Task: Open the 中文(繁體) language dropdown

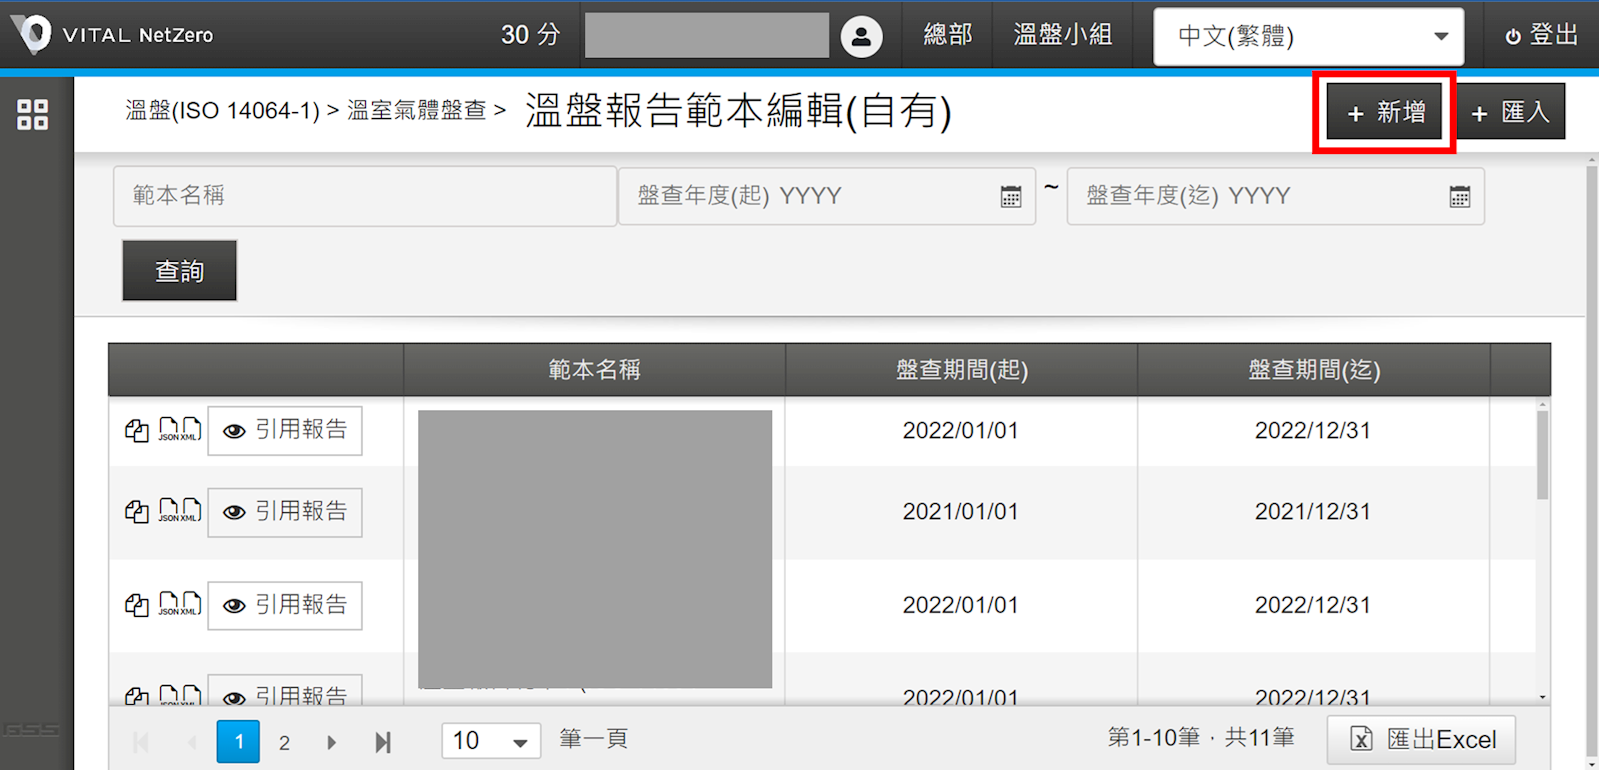Action: pos(1308,37)
